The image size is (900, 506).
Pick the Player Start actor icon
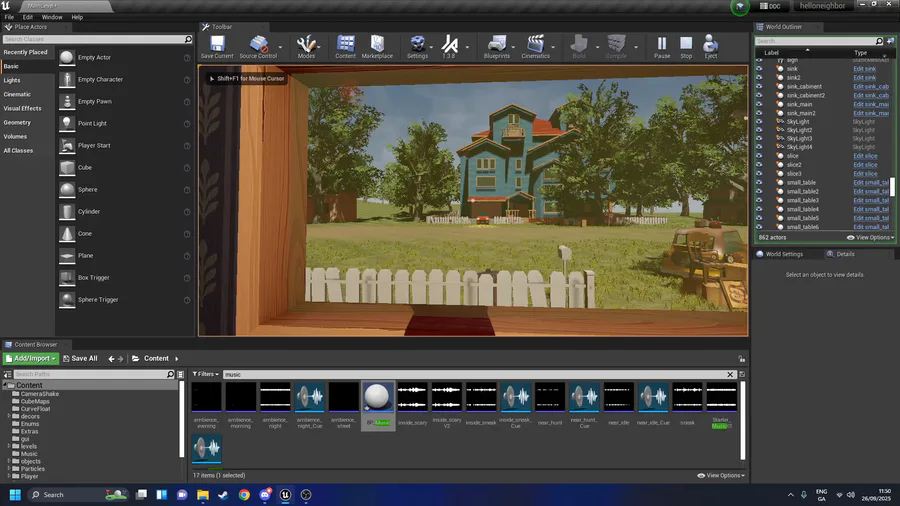[x=67, y=146]
